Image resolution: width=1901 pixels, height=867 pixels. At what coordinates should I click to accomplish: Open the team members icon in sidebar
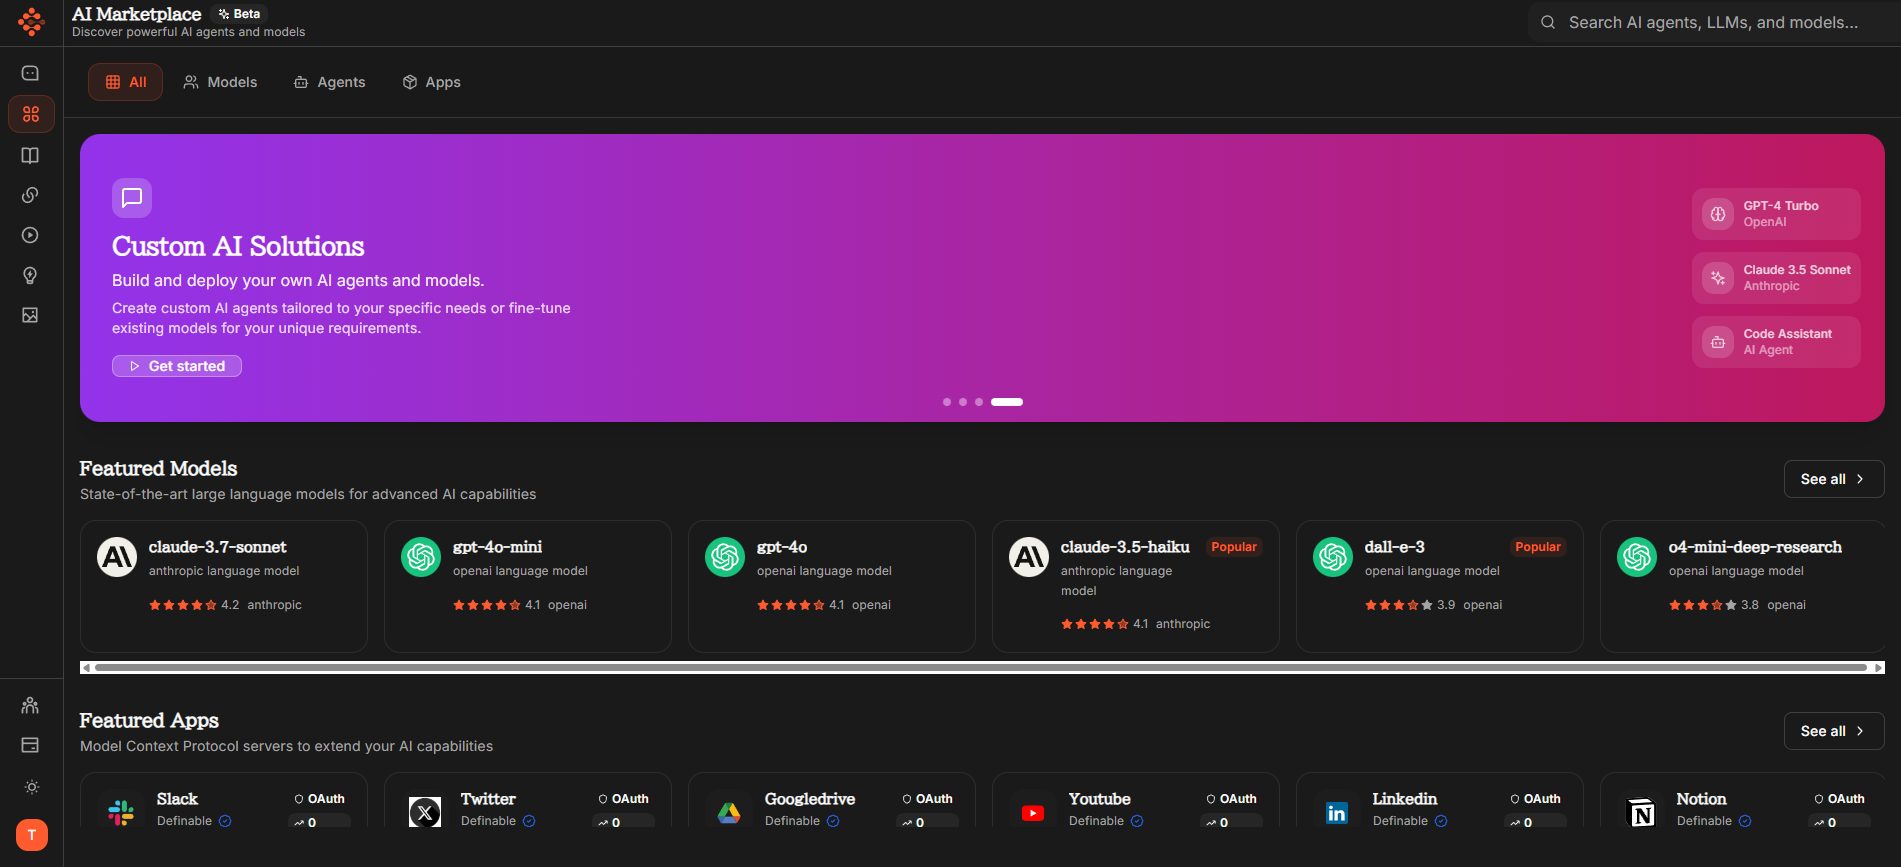[x=31, y=706]
